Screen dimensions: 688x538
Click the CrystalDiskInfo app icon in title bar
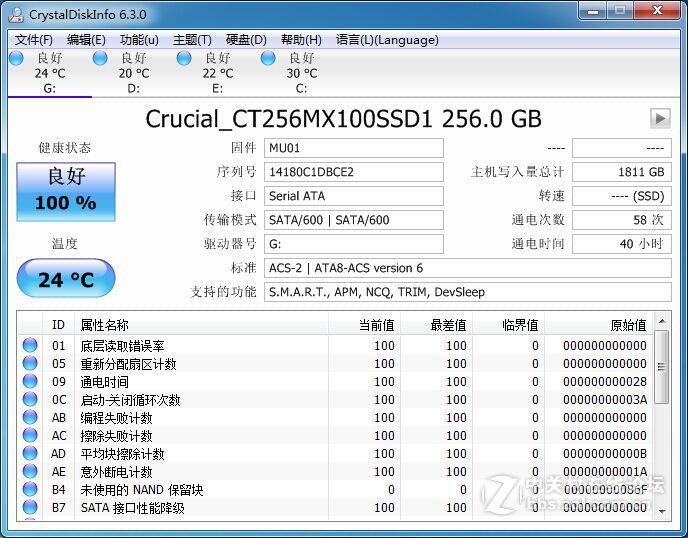[16, 14]
